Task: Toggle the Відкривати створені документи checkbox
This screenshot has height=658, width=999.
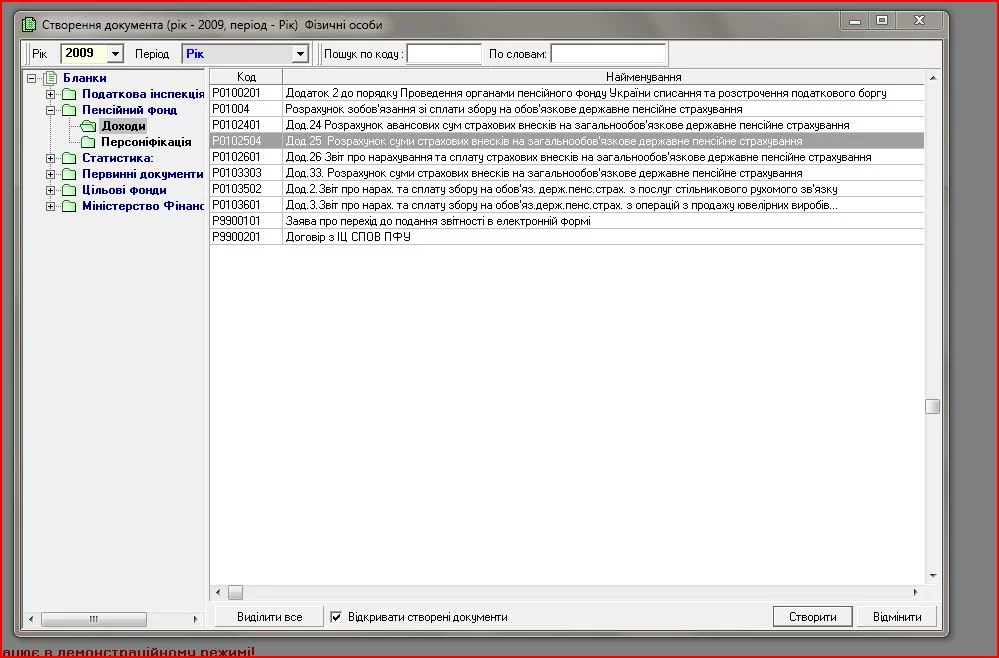Action: pyautogui.click(x=337, y=617)
